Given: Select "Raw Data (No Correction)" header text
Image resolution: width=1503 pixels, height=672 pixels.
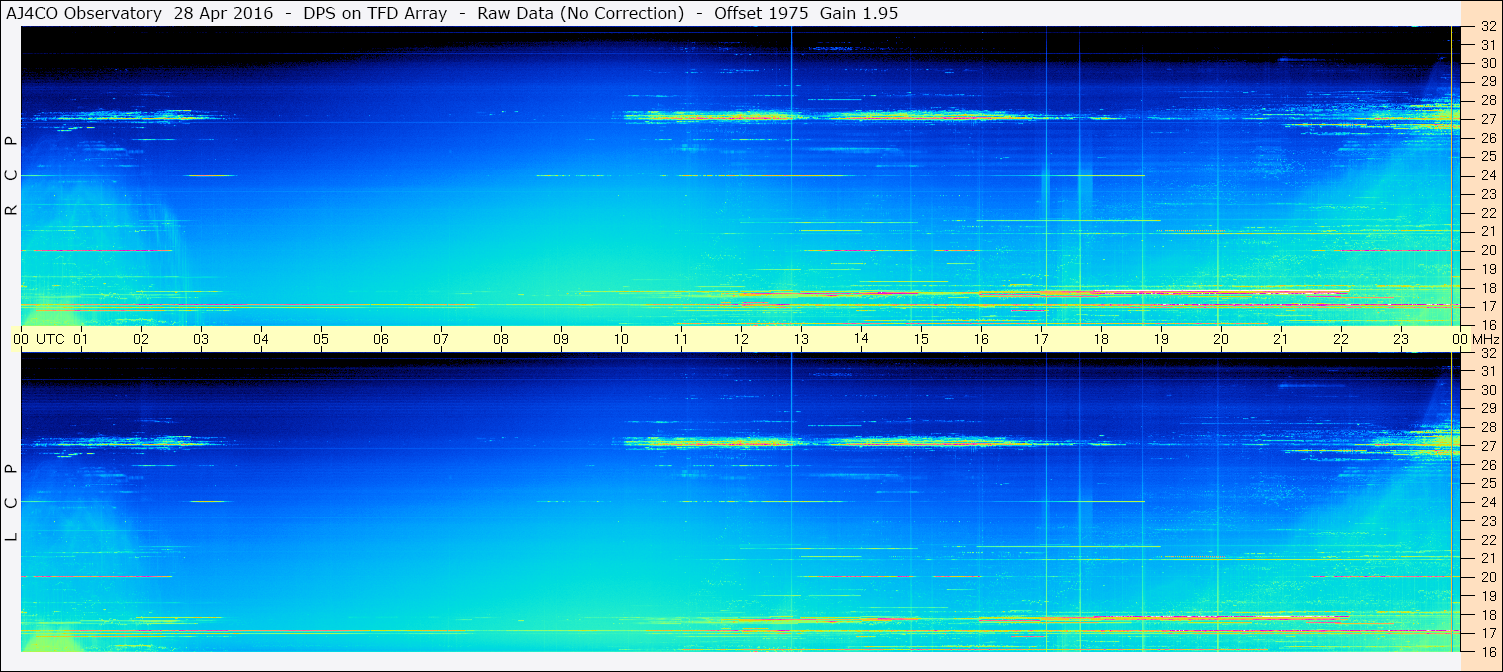Looking at the screenshot, I should (x=581, y=13).
